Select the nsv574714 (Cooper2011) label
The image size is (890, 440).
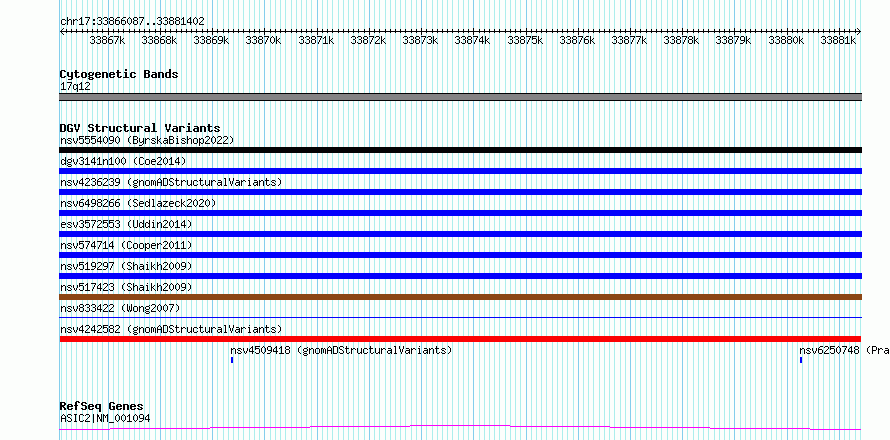pos(126,245)
